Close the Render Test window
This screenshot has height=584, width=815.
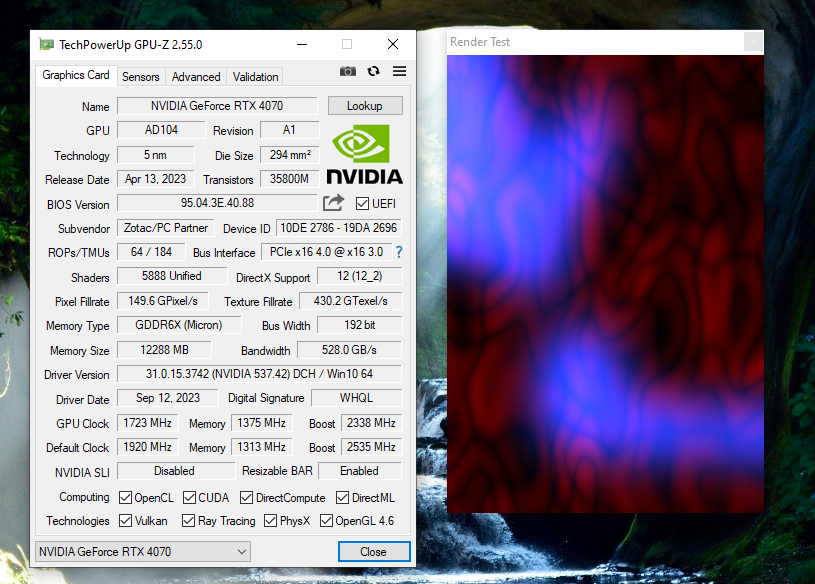[753, 41]
